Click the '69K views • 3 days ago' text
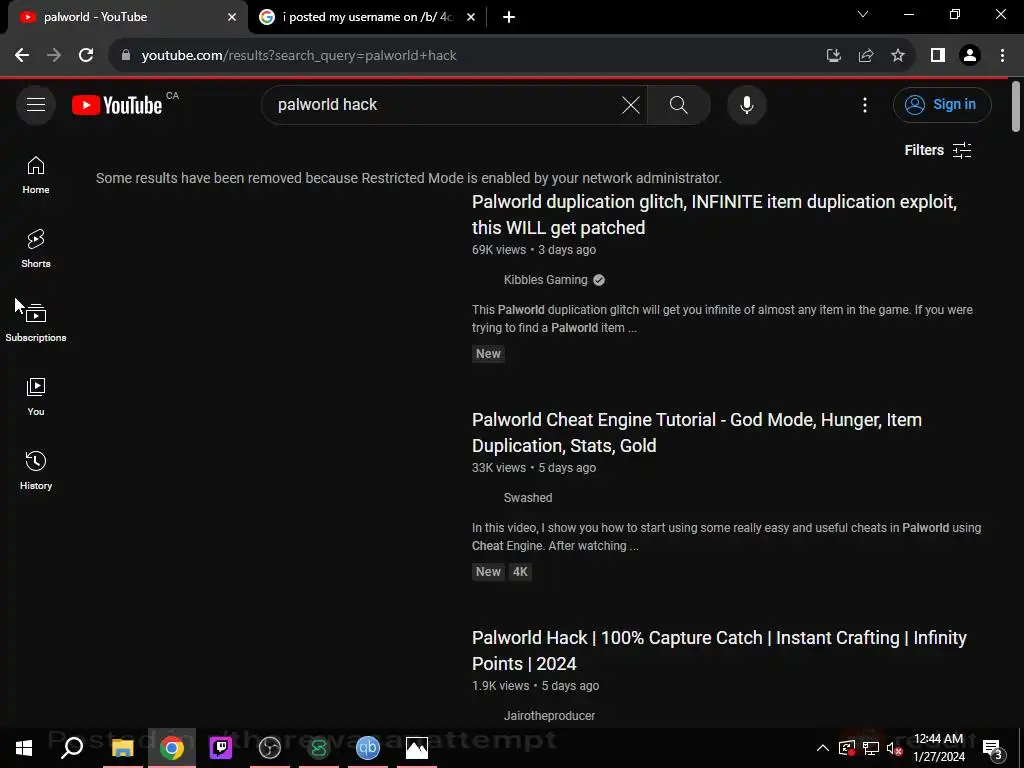Screen dimensions: 1024x768 tap(534, 249)
